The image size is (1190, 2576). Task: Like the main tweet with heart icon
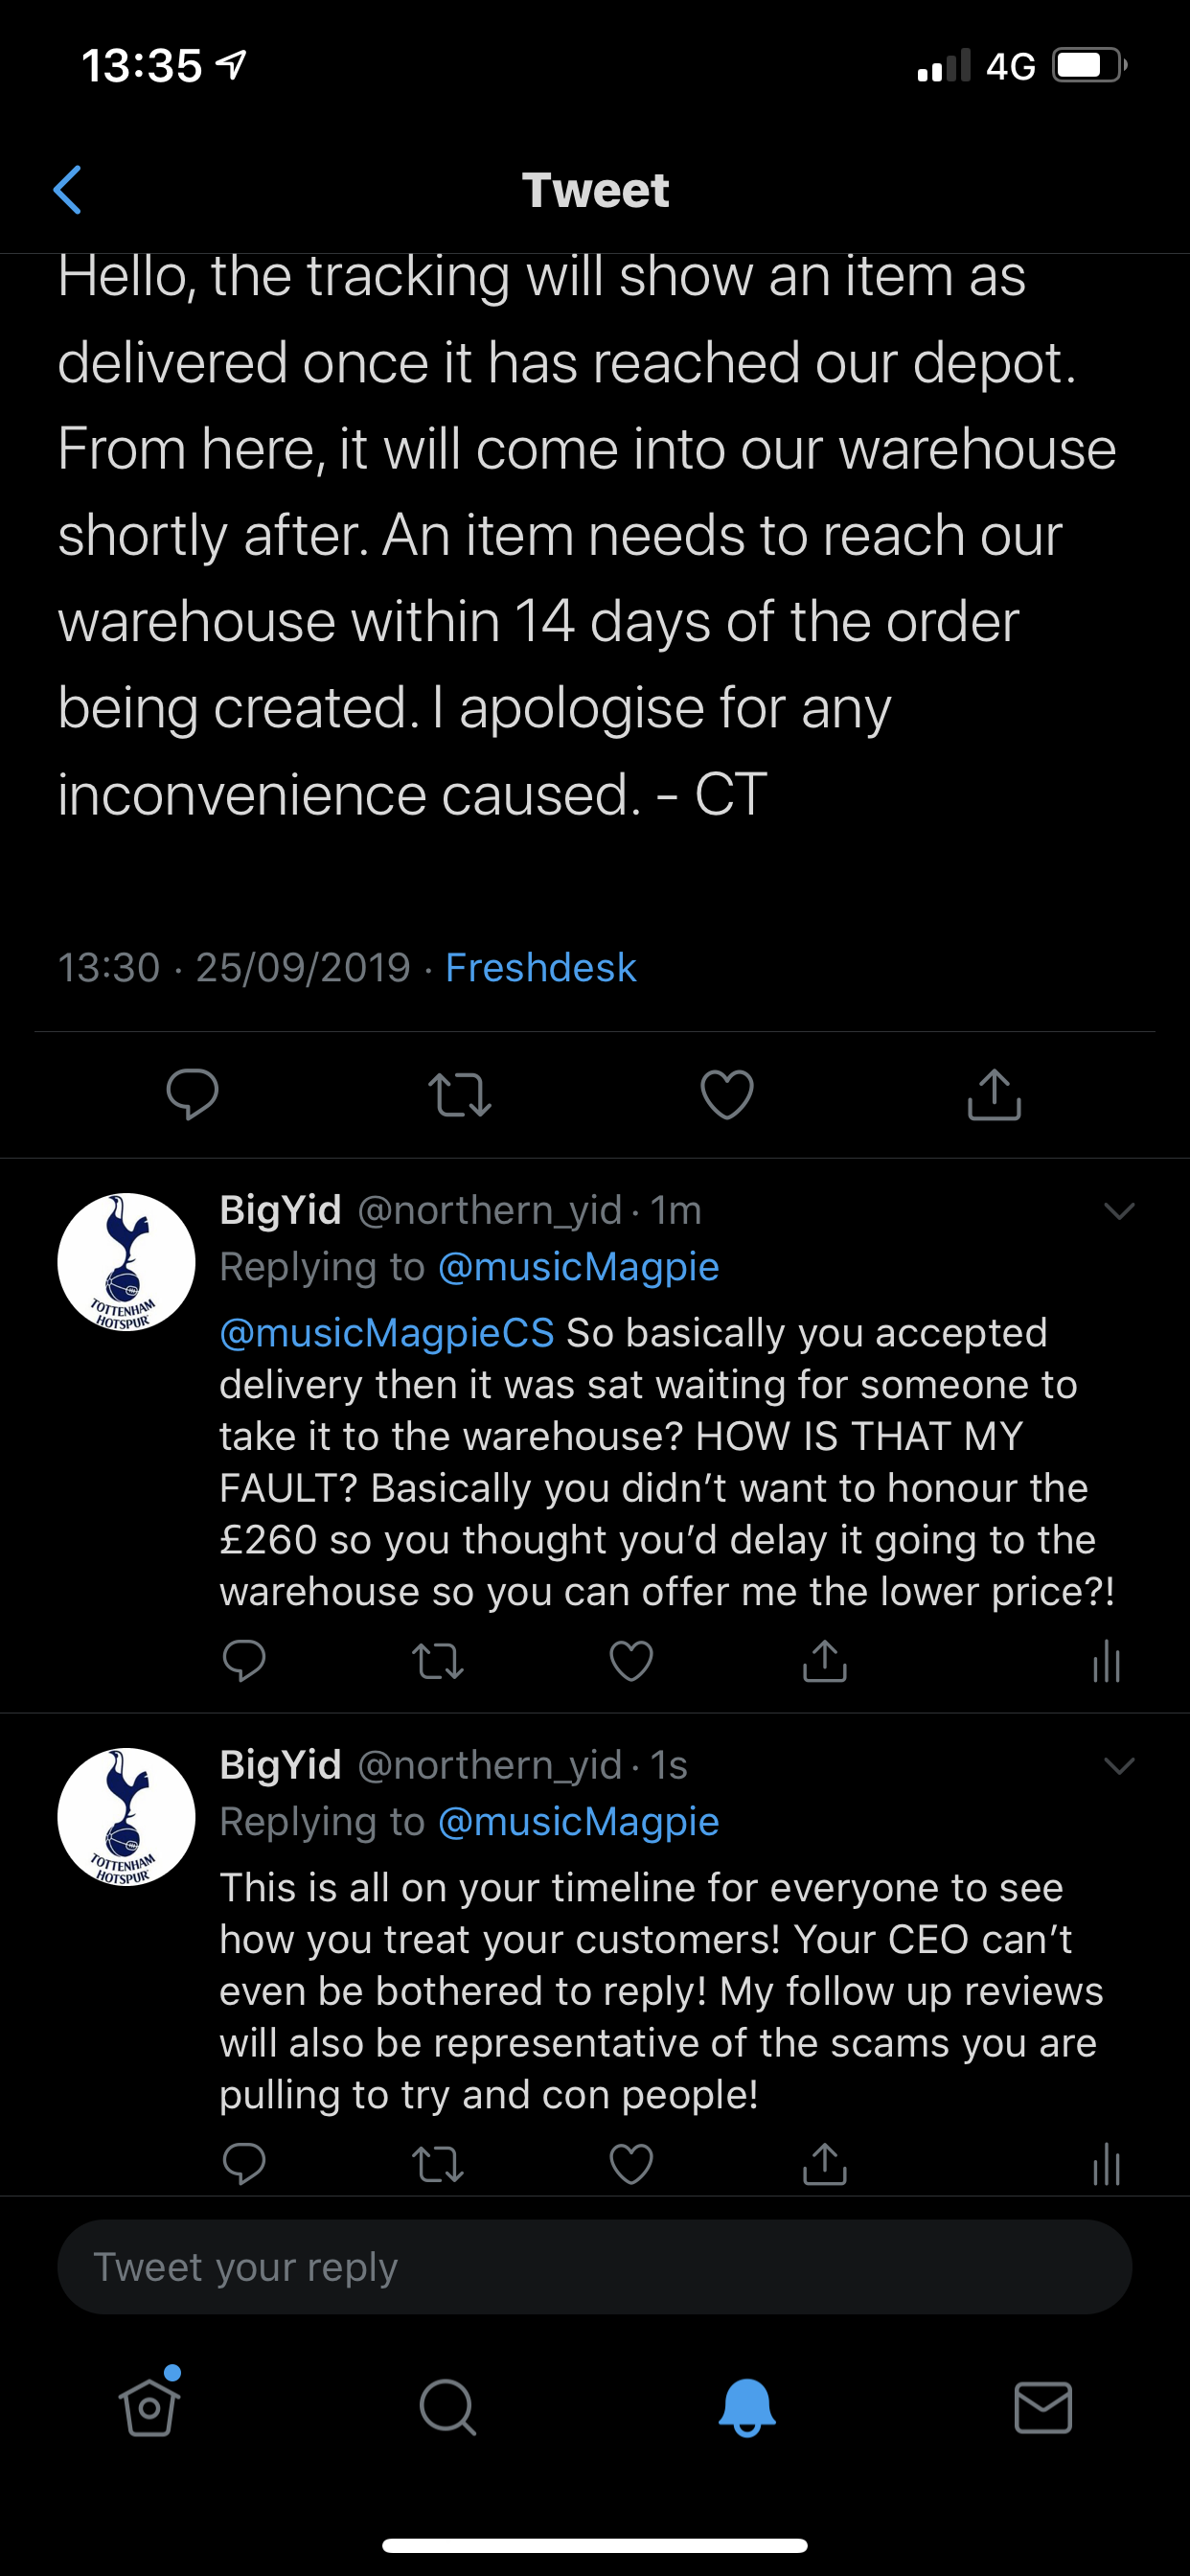pos(727,1094)
